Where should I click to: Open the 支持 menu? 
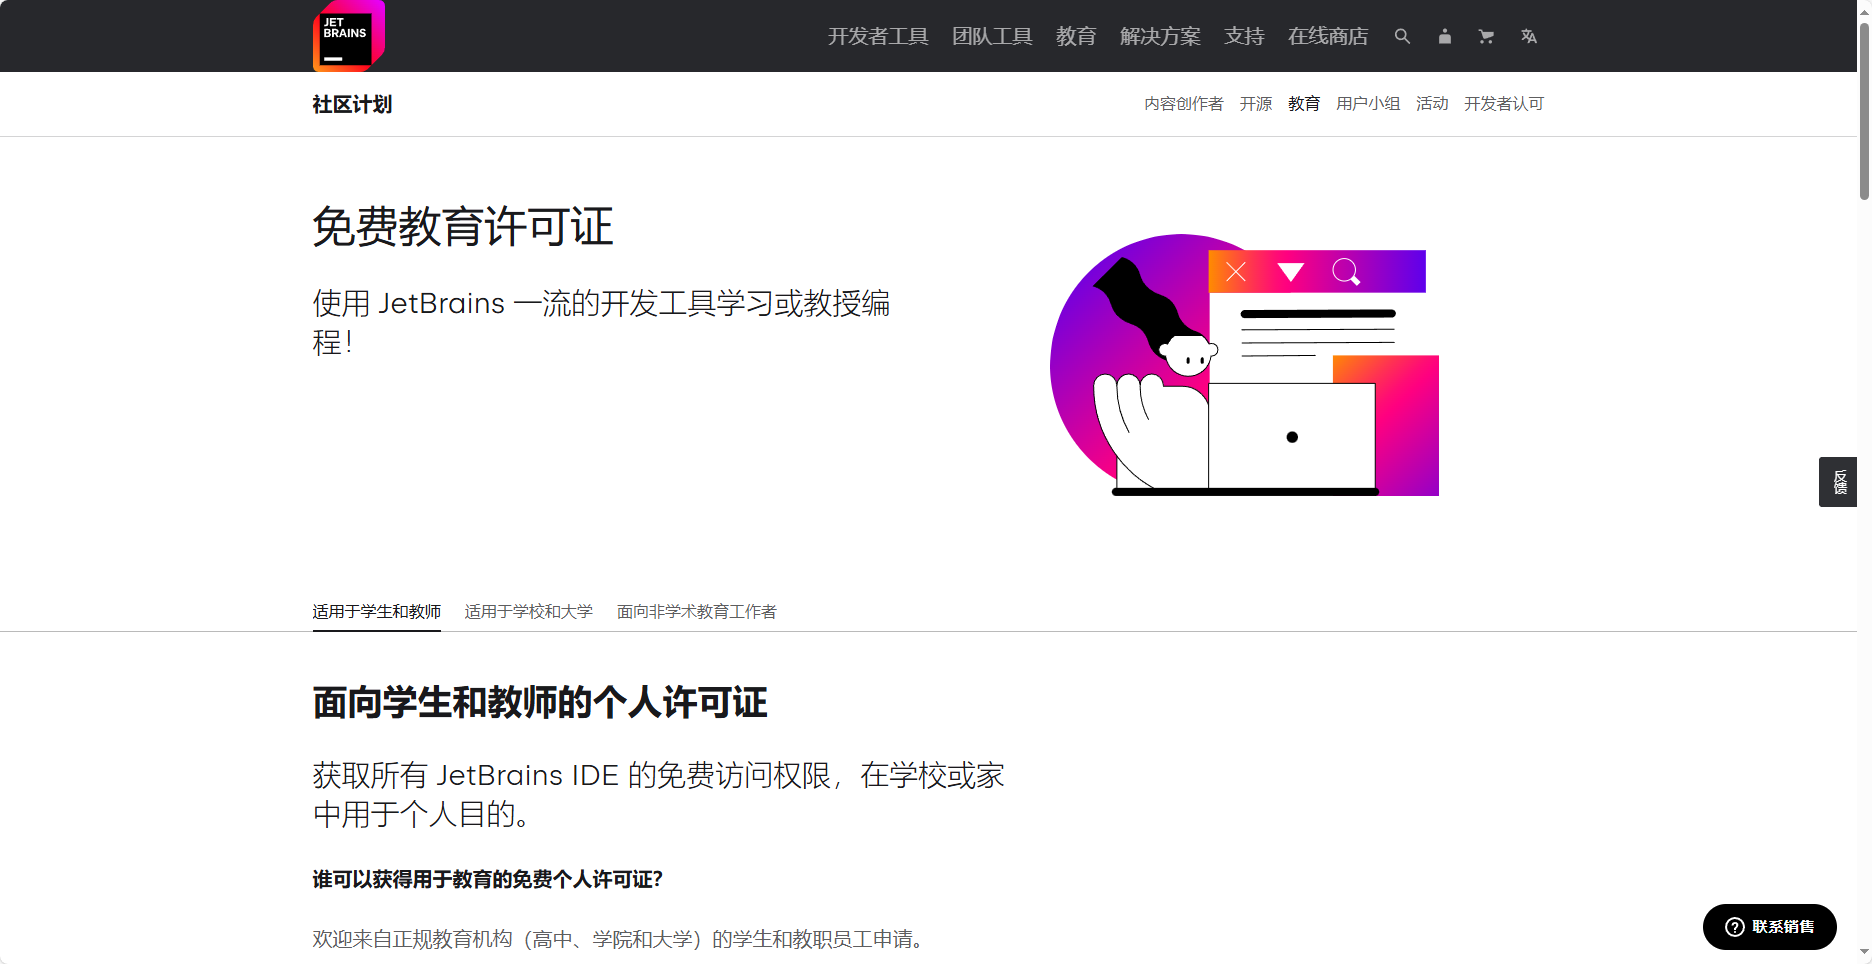coord(1244,36)
